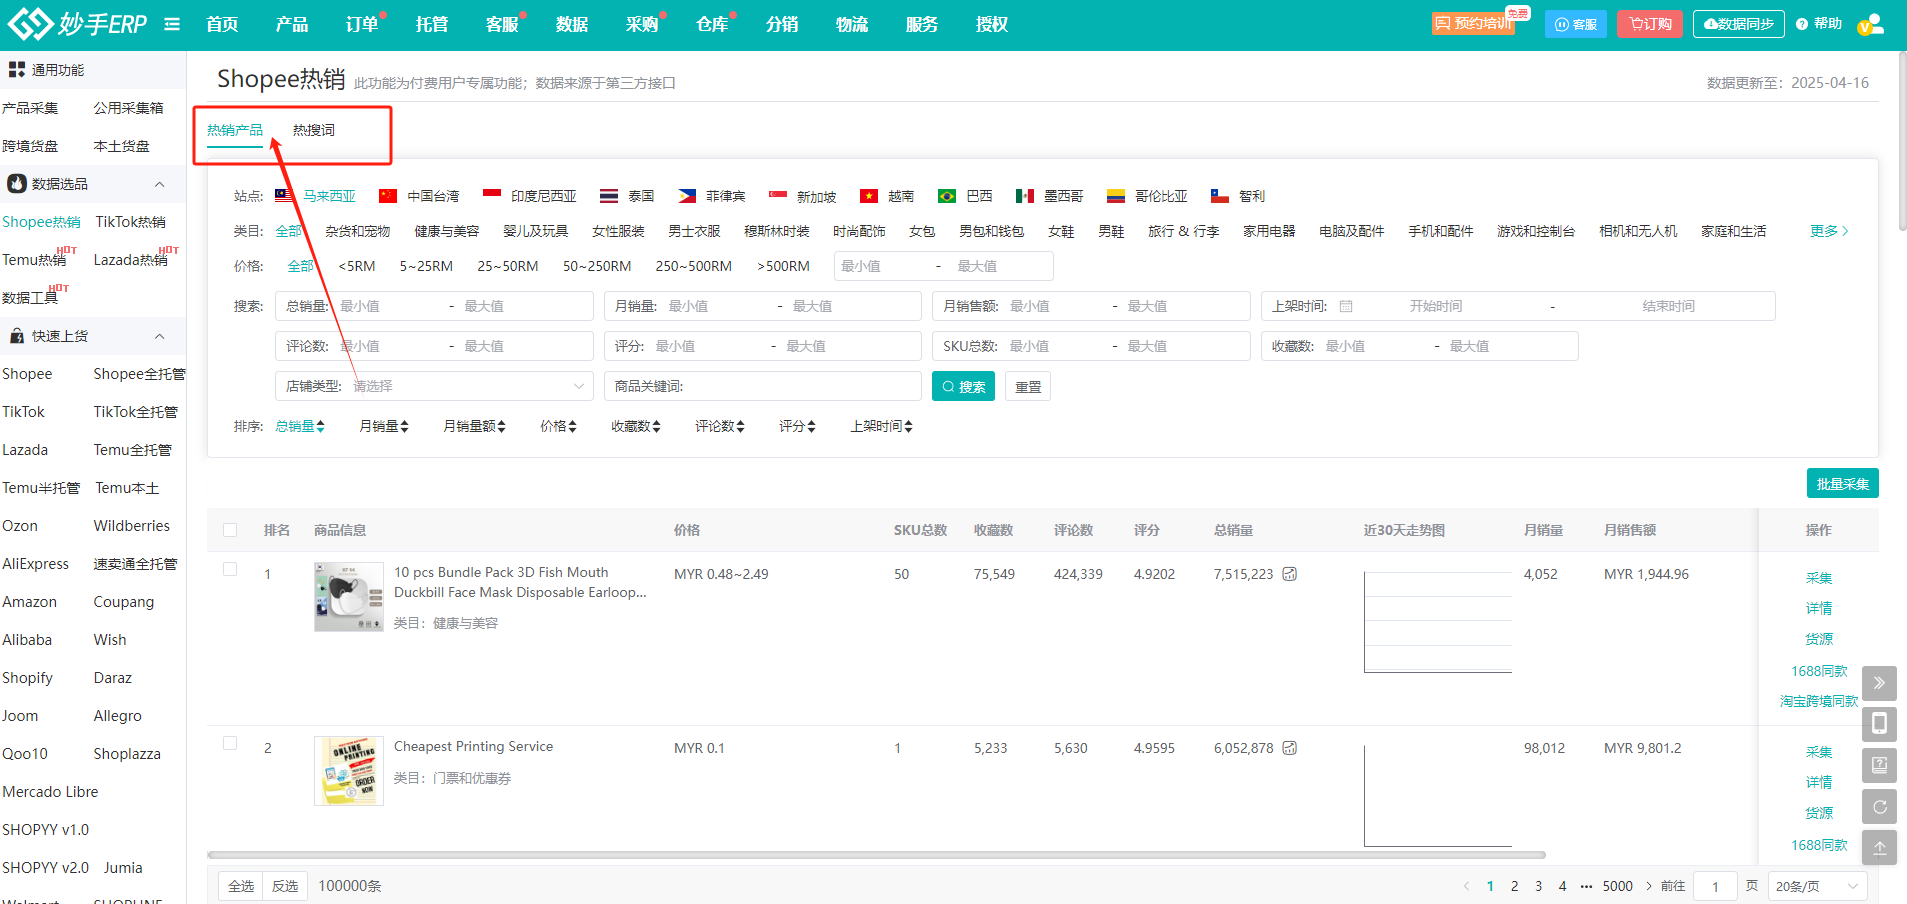Open the 物流 top menu
The image size is (1907, 904).
[x=852, y=24]
